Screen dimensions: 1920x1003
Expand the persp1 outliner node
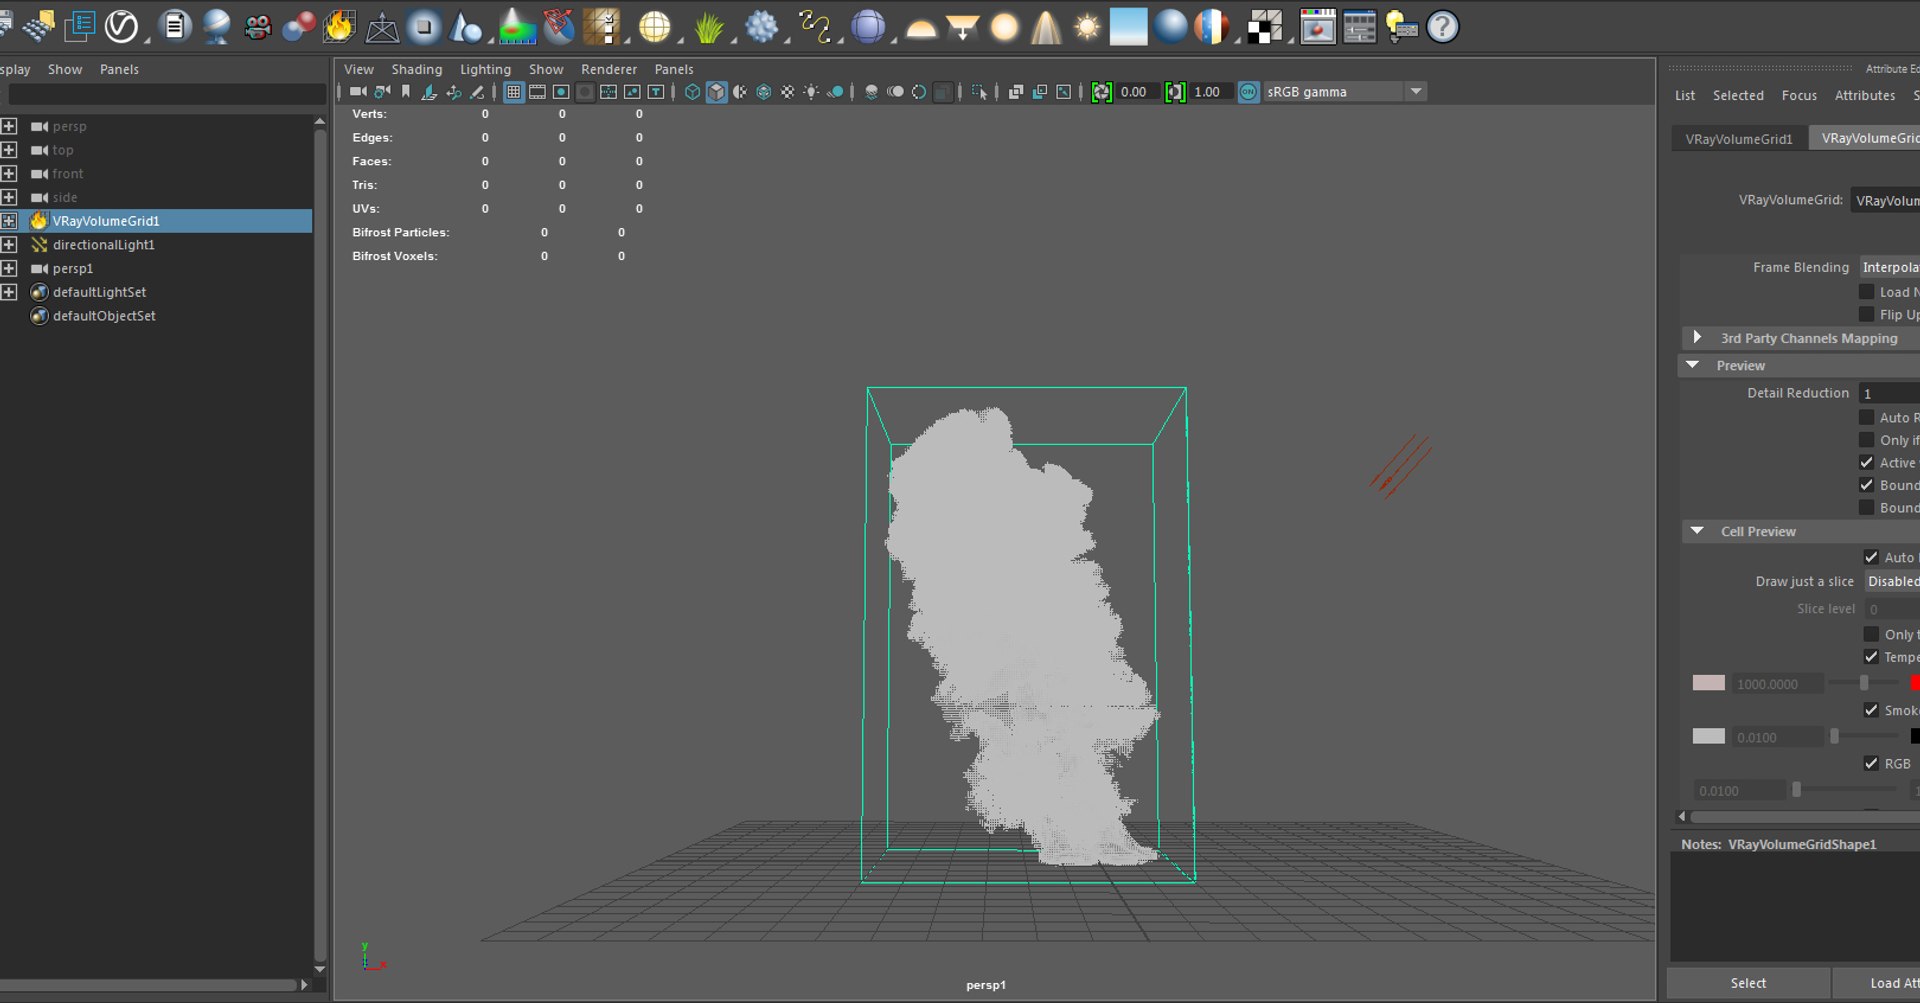tap(9, 269)
